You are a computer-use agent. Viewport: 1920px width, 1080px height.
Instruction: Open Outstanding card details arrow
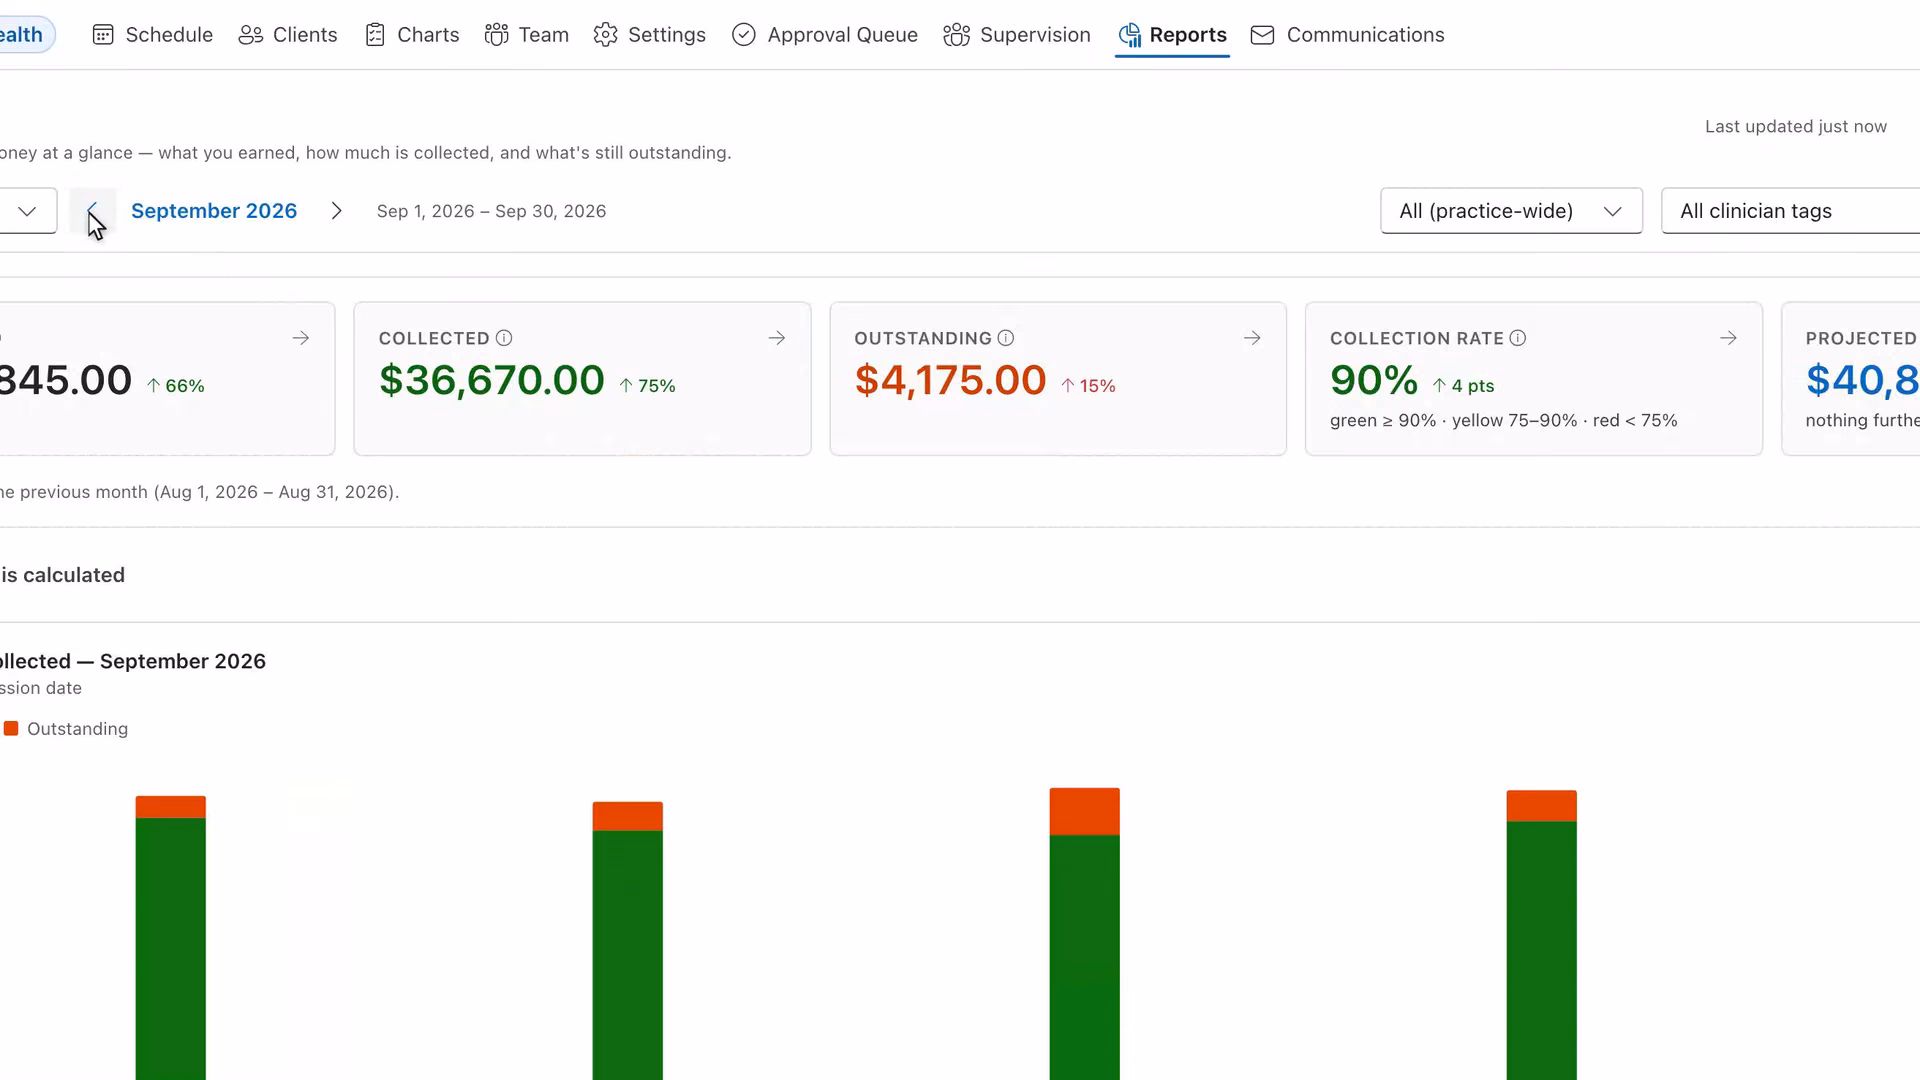pos(1252,338)
